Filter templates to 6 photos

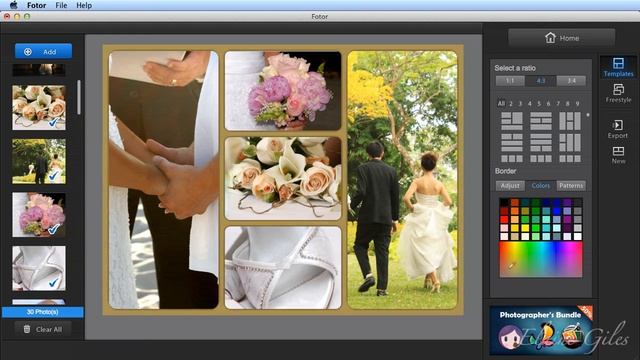click(x=548, y=104)
